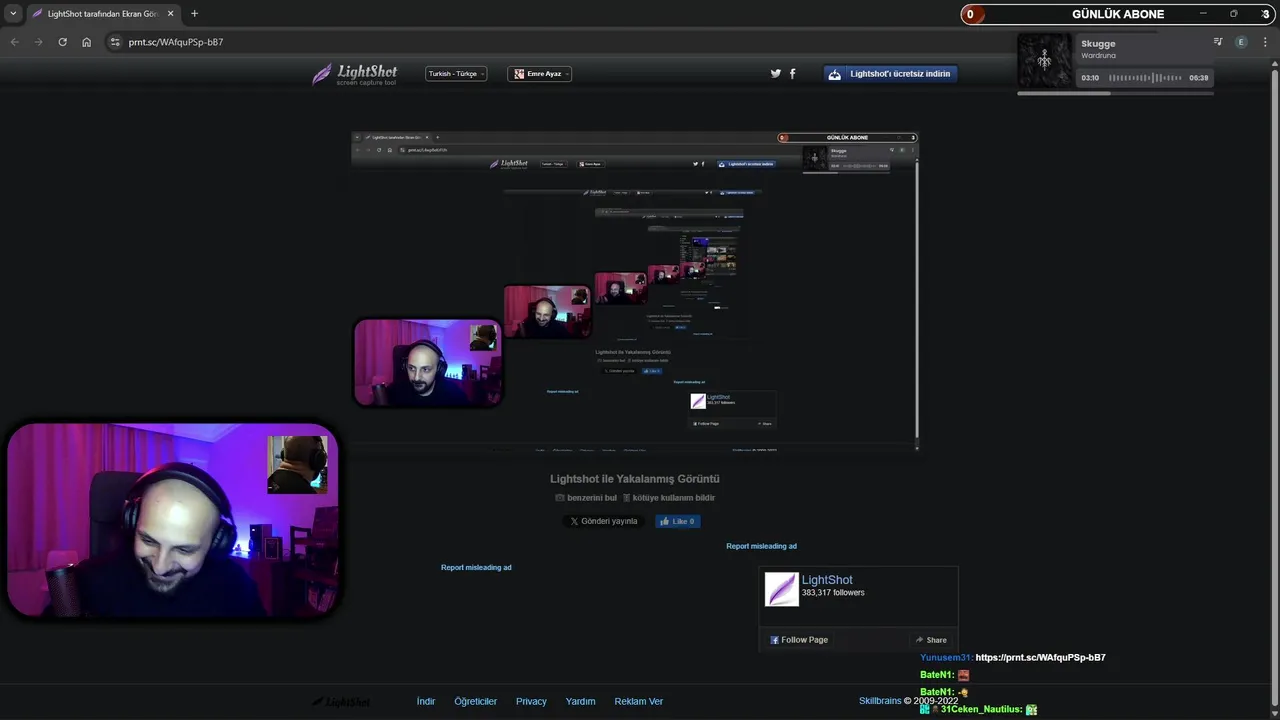
Task: Open the Reklam Ver footer link
Action: tap(638, 701)
